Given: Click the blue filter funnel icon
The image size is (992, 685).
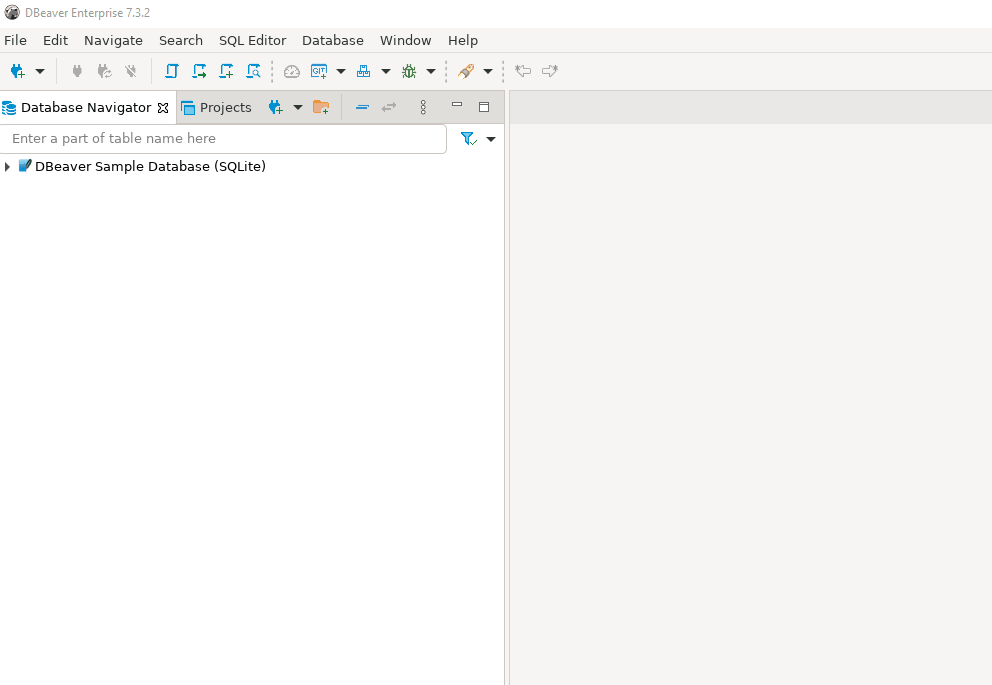Looking at the screenshot, I should [x=469, y=139].
